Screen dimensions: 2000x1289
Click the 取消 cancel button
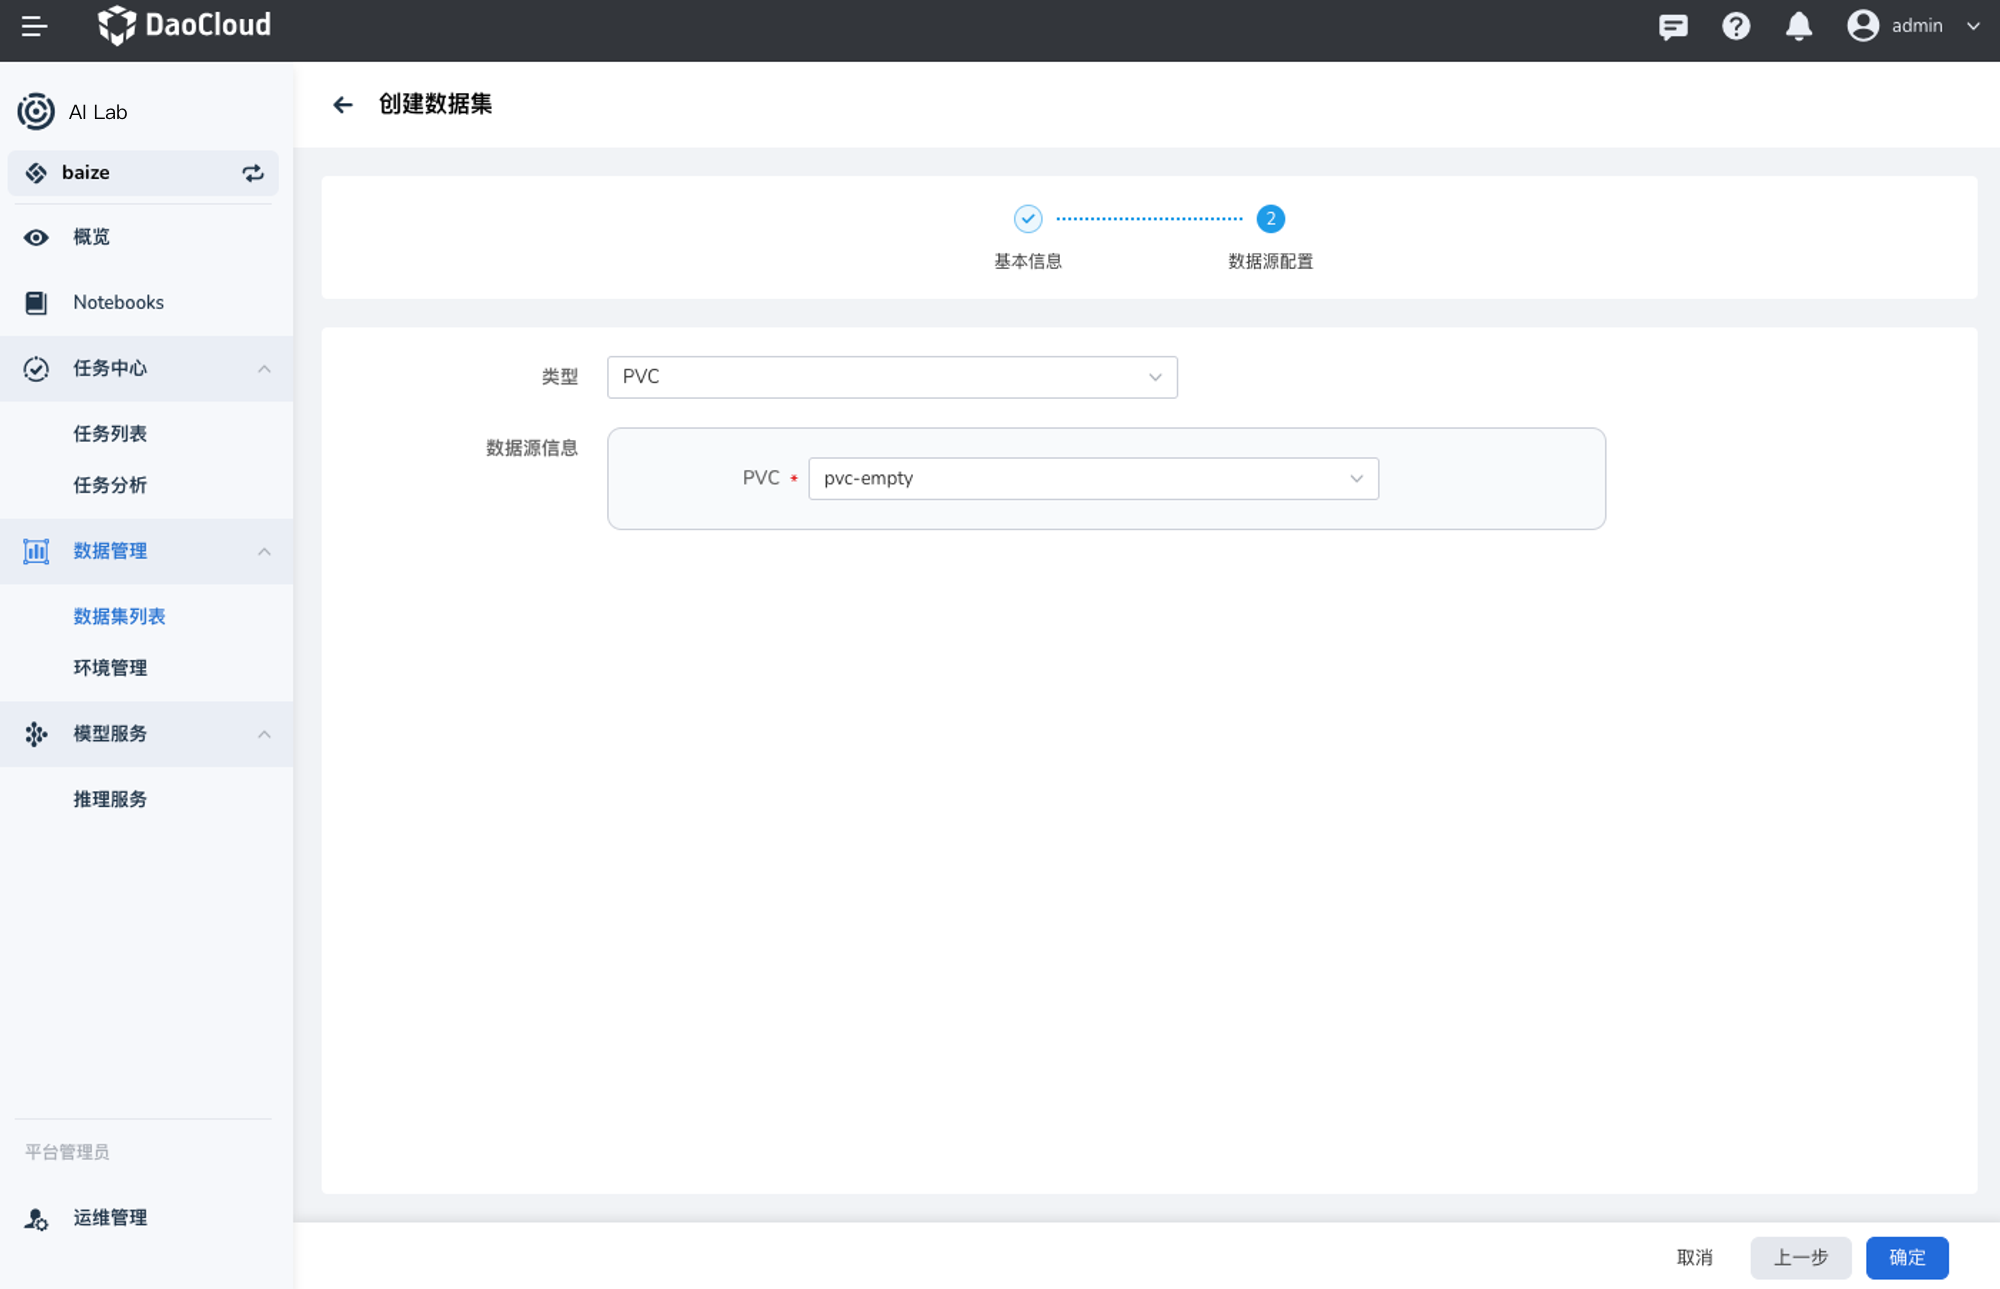pyautogui.click(x=1694, y=1257)
